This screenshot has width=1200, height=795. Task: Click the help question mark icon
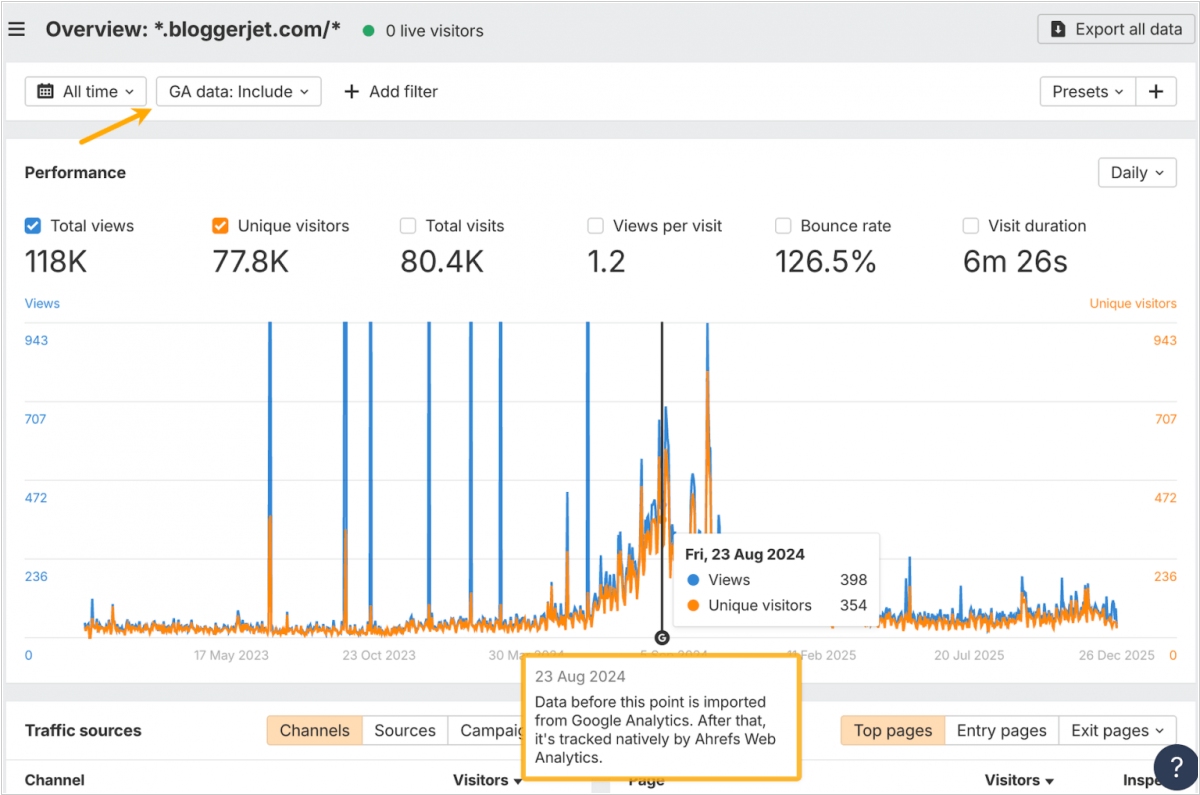(x=1176, y=767)
